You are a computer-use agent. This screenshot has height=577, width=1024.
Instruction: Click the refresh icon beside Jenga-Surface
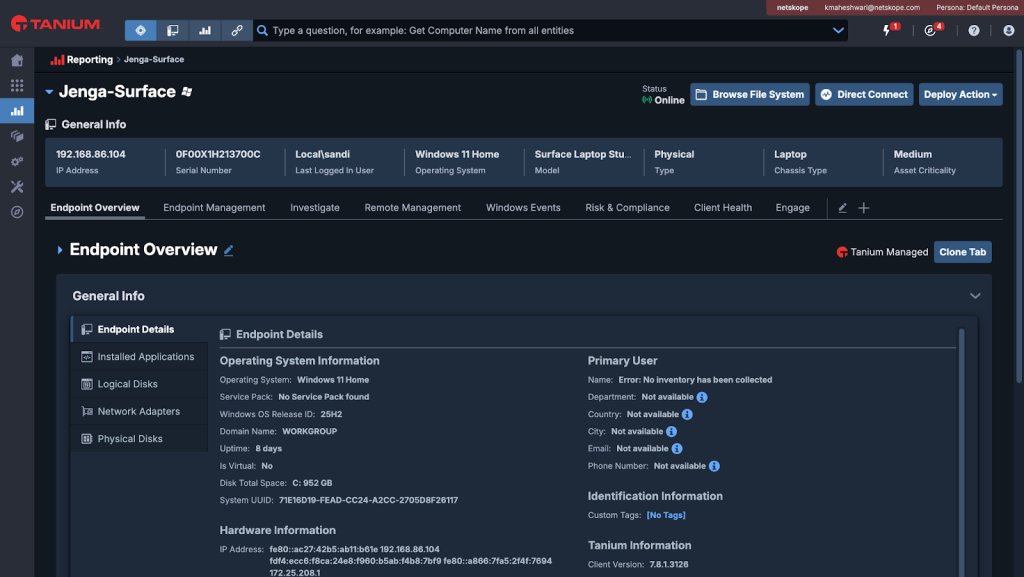tap(187, 92)
